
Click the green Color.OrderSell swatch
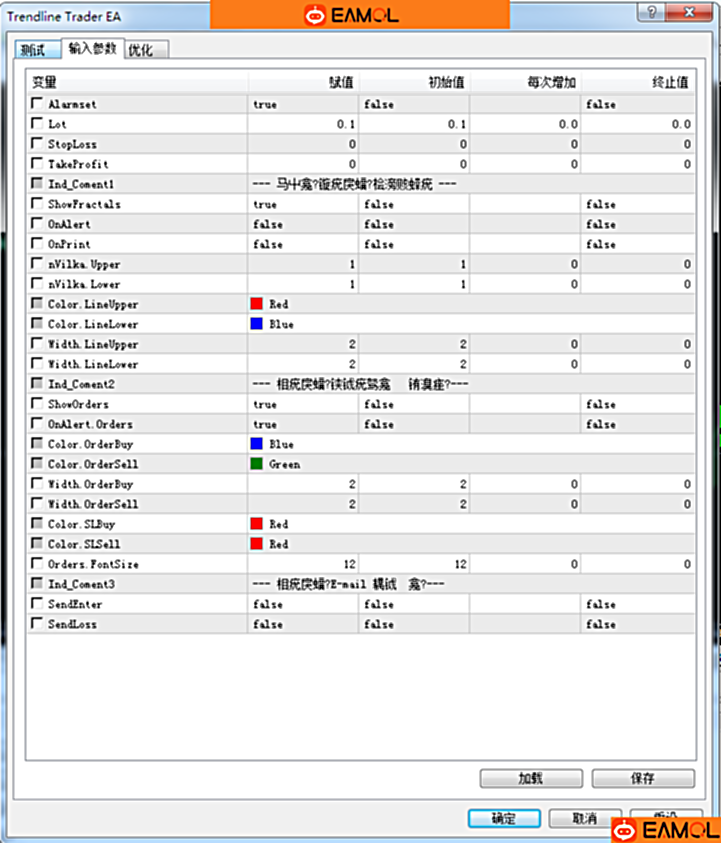click(257, 464)
